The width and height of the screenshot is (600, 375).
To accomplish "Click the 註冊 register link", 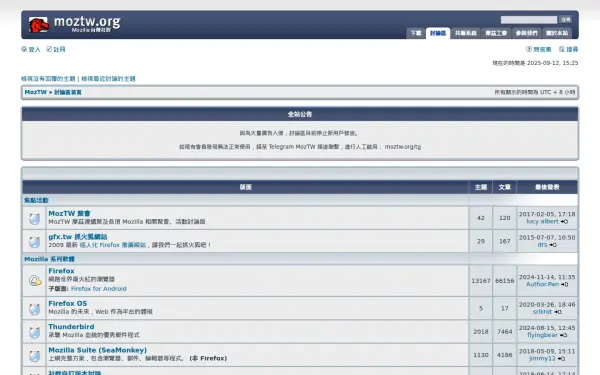I will (59, 49).
